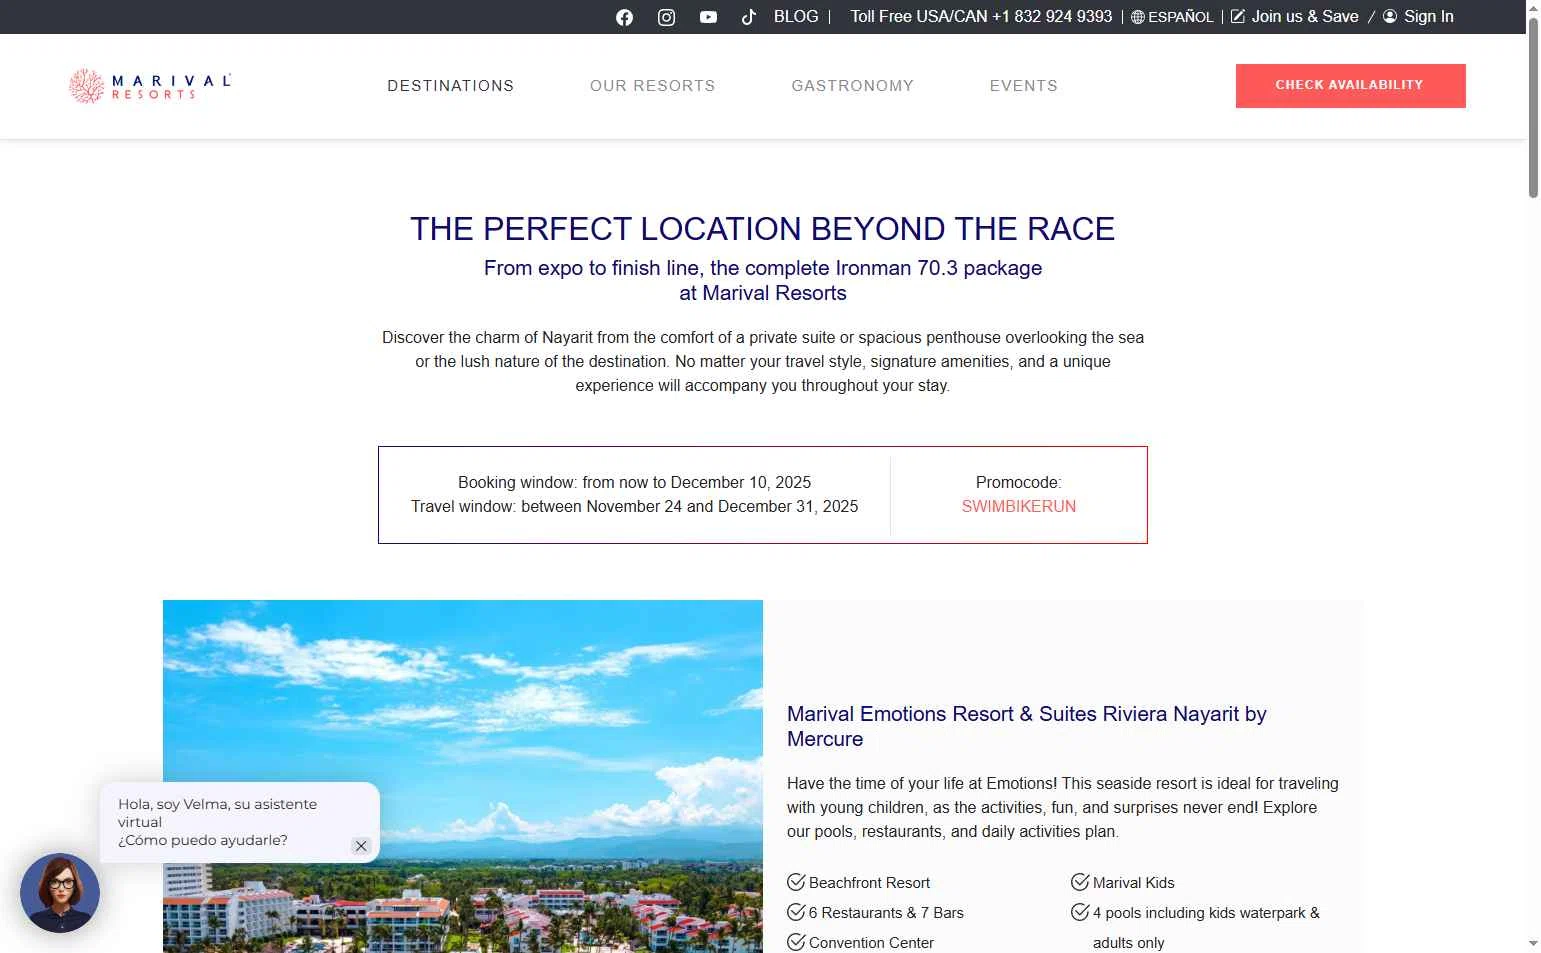Open the YouTube icon link
1541x953 pixels.
click(x=708, y=17)
